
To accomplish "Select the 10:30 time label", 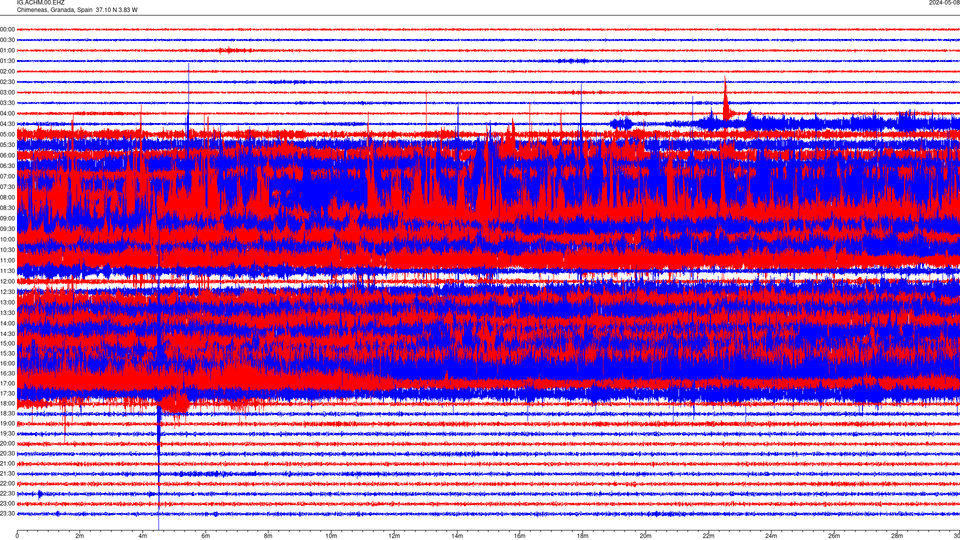I will click(x=7, y=250).
